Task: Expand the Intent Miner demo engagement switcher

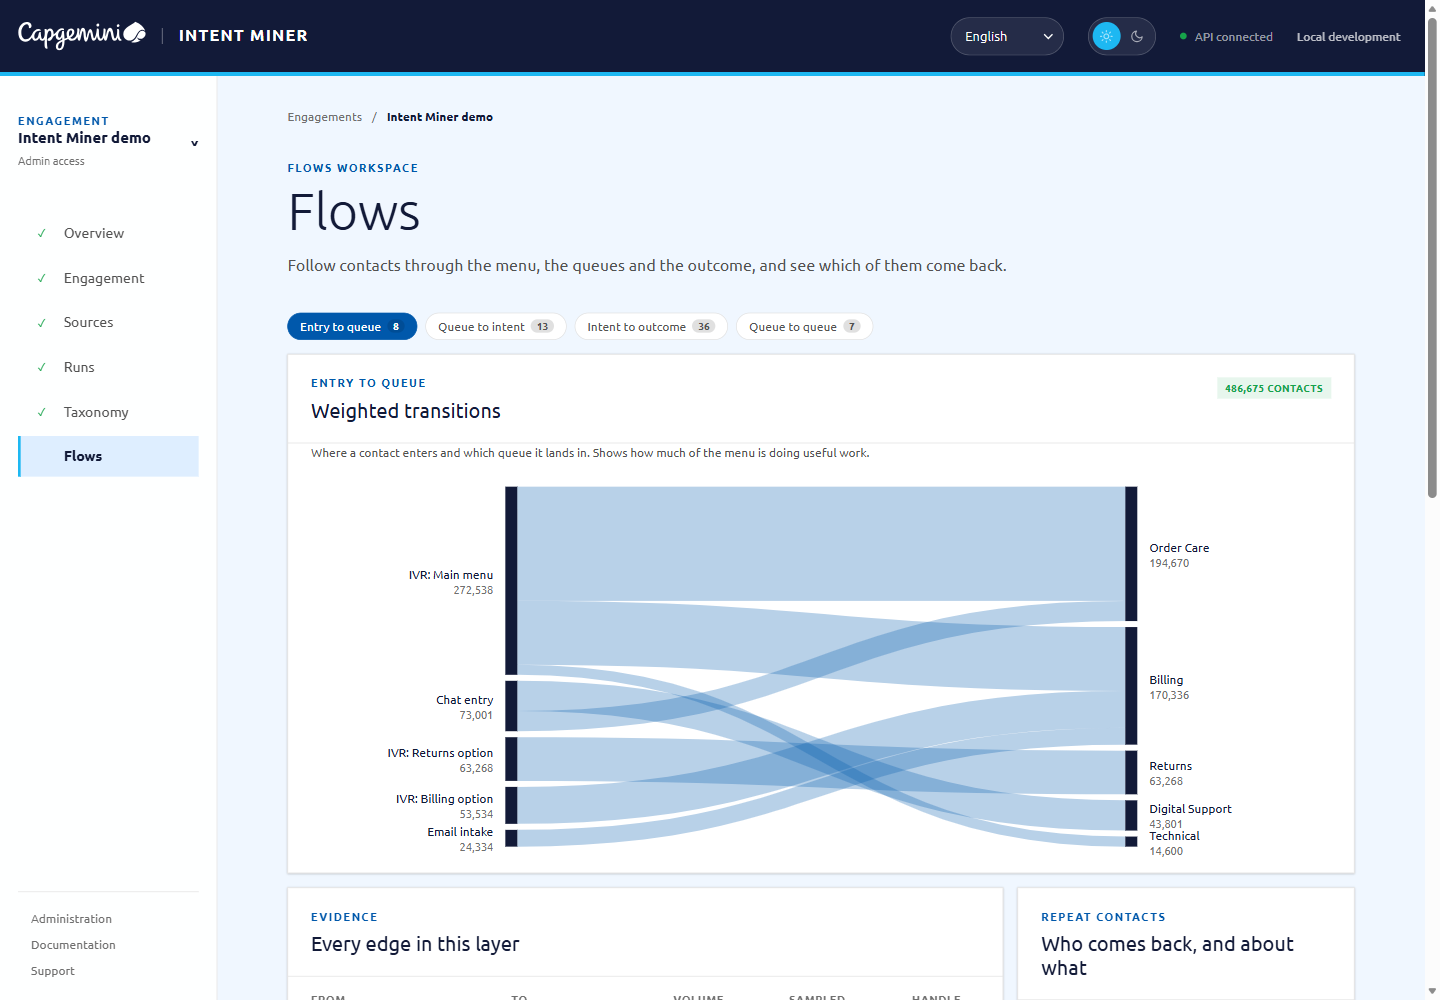Action: 108,141
